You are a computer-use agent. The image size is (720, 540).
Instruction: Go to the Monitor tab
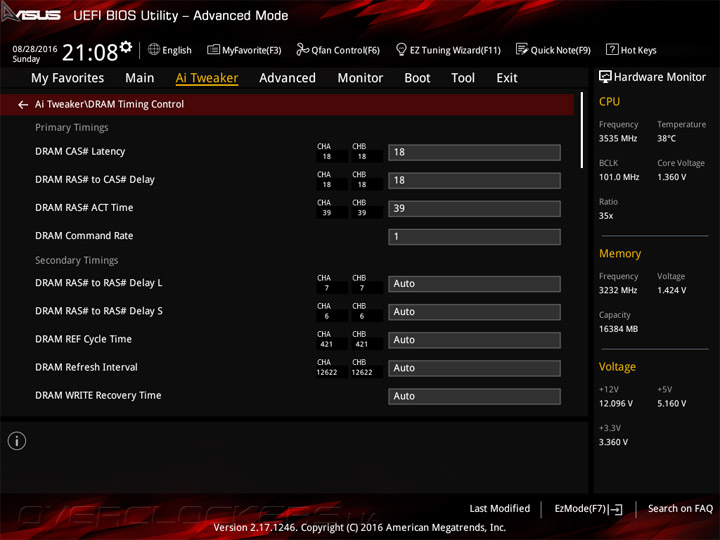click(x=360, y=78)
